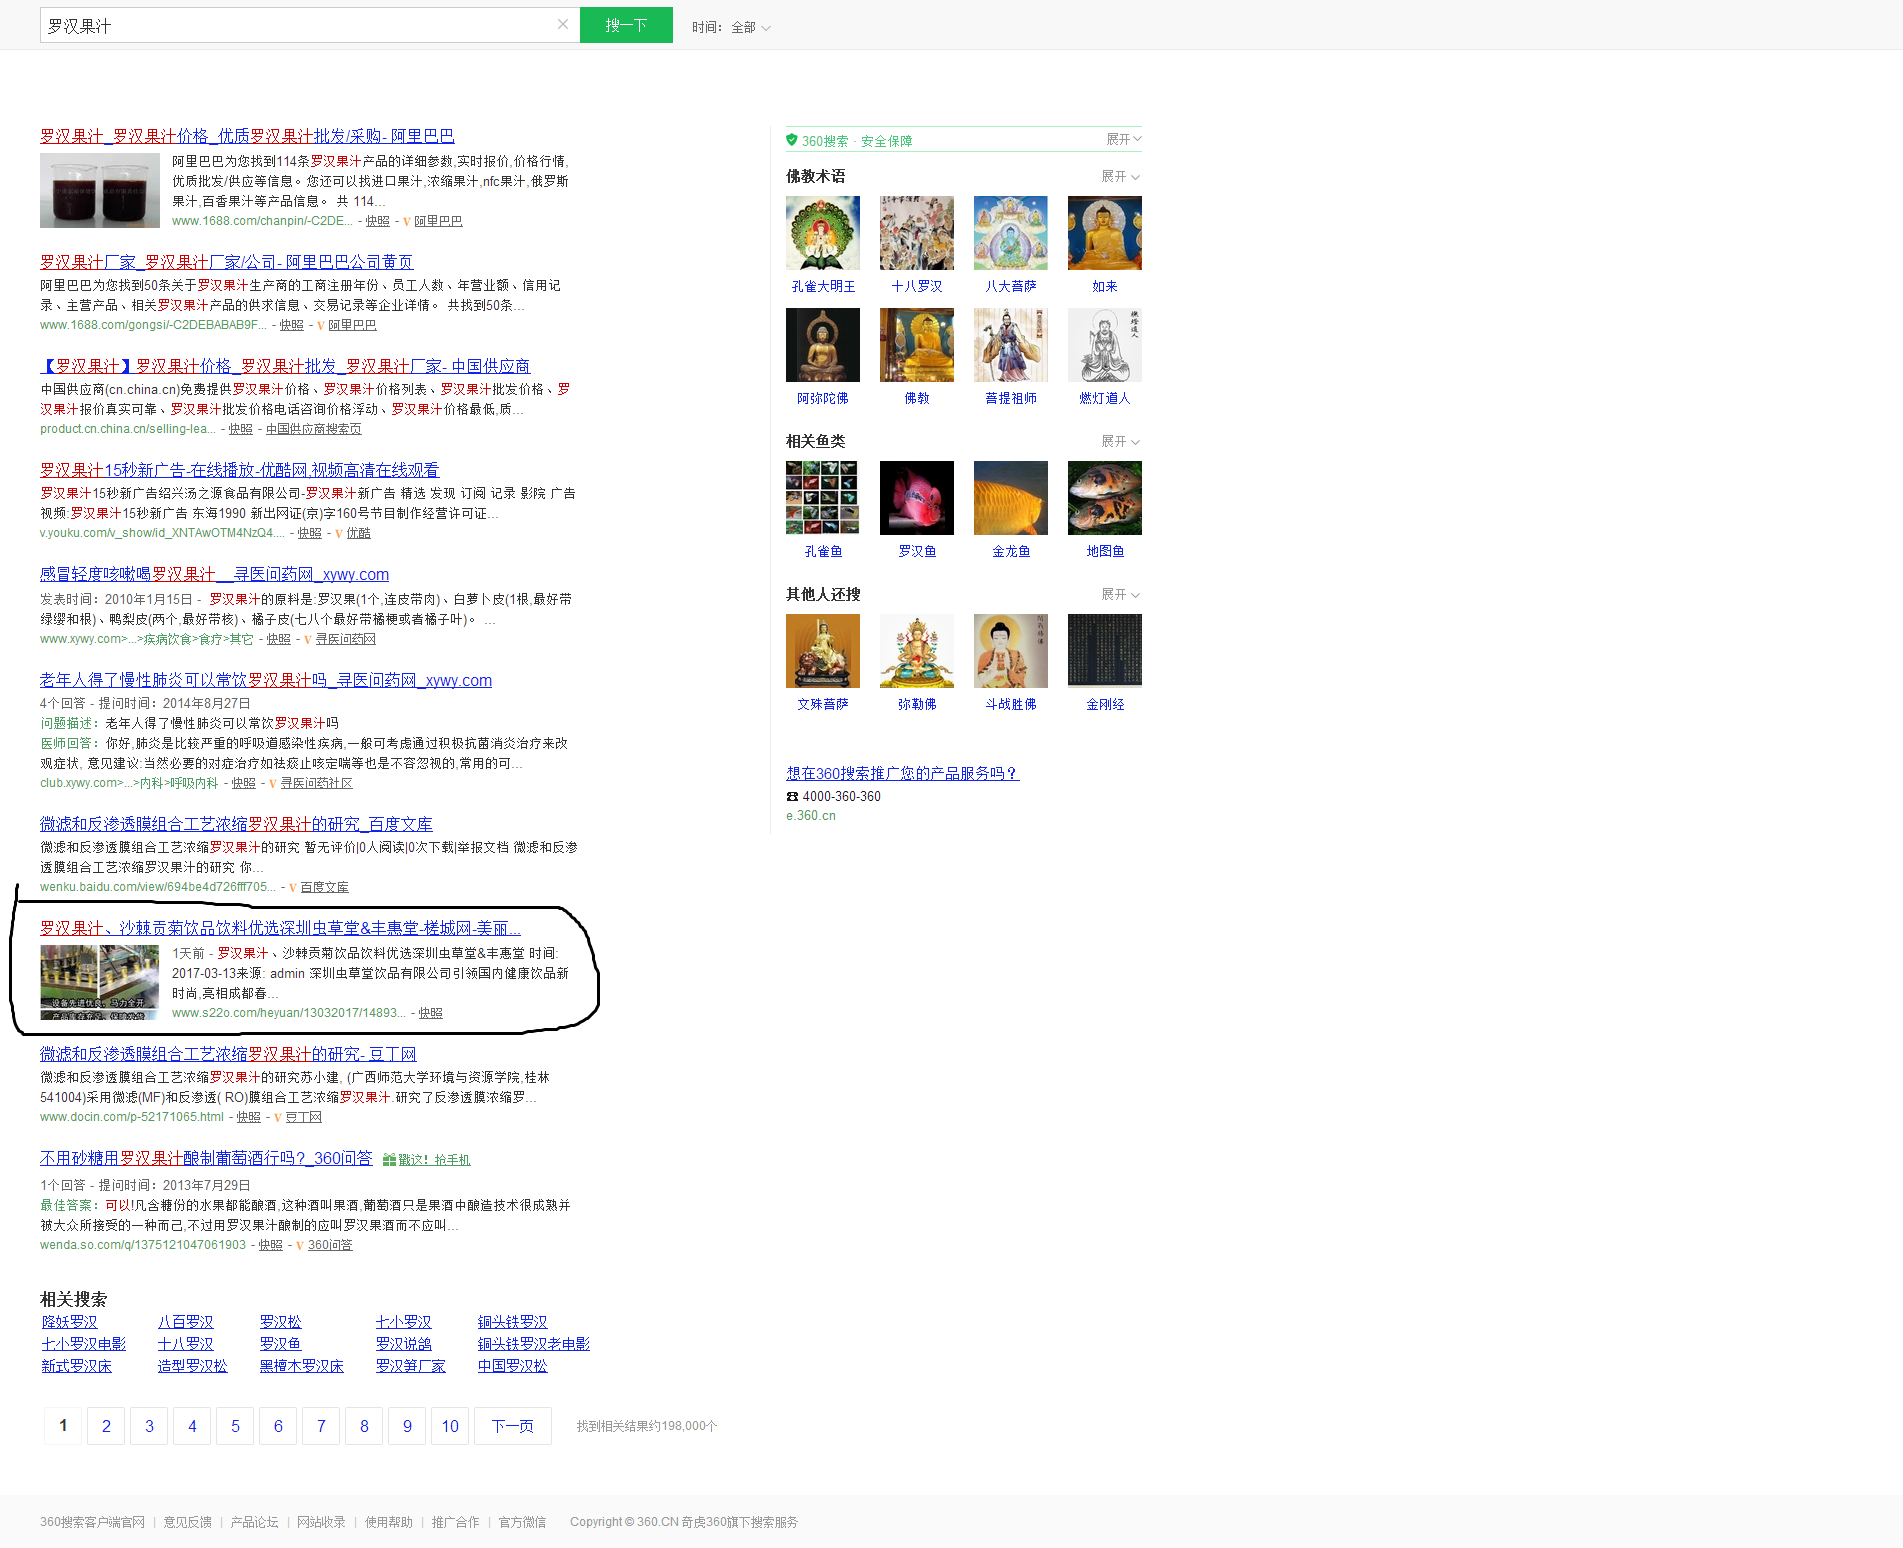1903x1548 pixels.
Task: Open 感冒轻度咳嗽喝罗汉果汁 result
Action: pyautogui.click(x=214, y=574)
